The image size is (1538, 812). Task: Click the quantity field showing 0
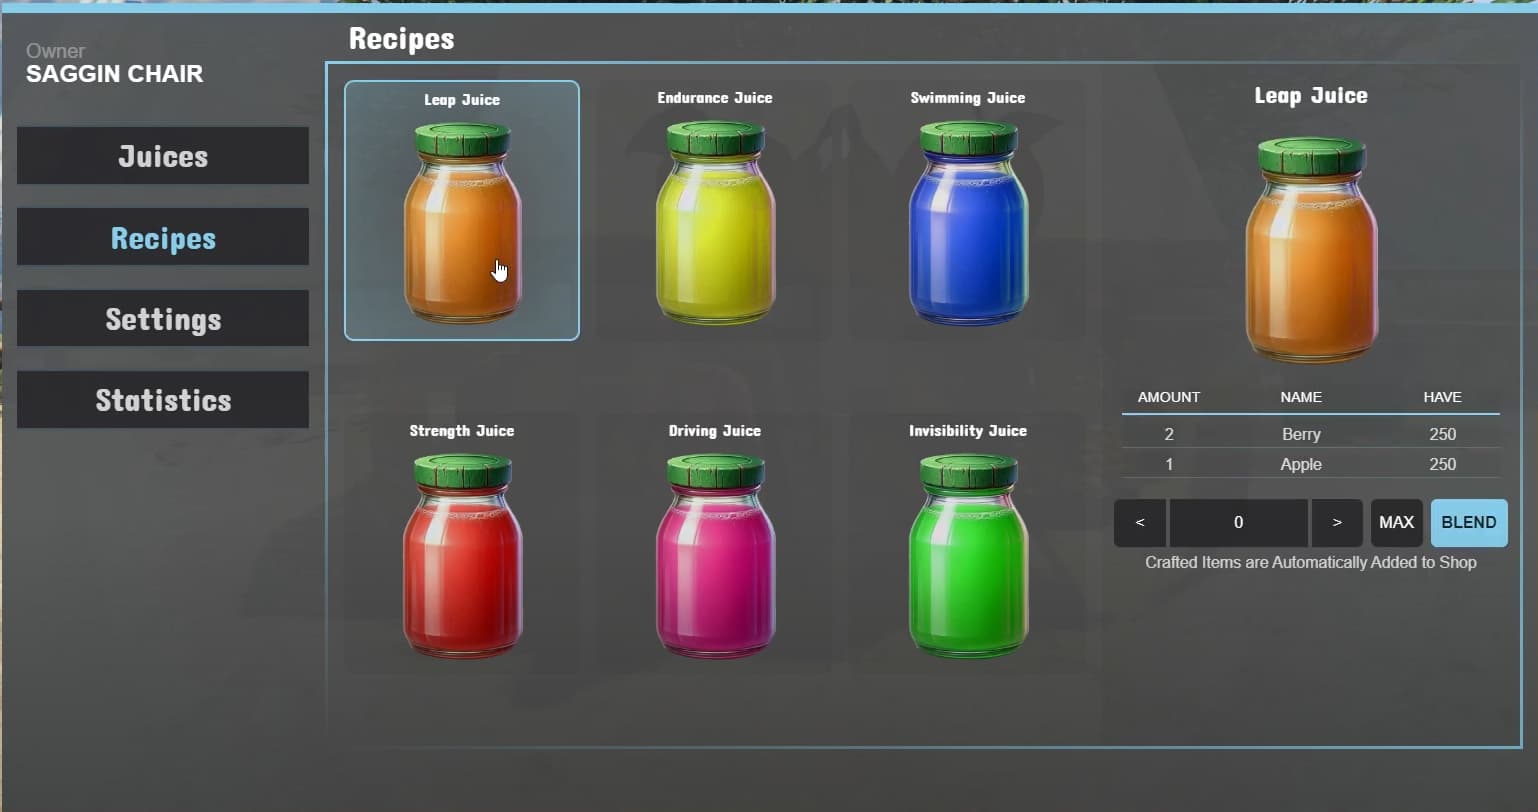(x=1239, y=523)
